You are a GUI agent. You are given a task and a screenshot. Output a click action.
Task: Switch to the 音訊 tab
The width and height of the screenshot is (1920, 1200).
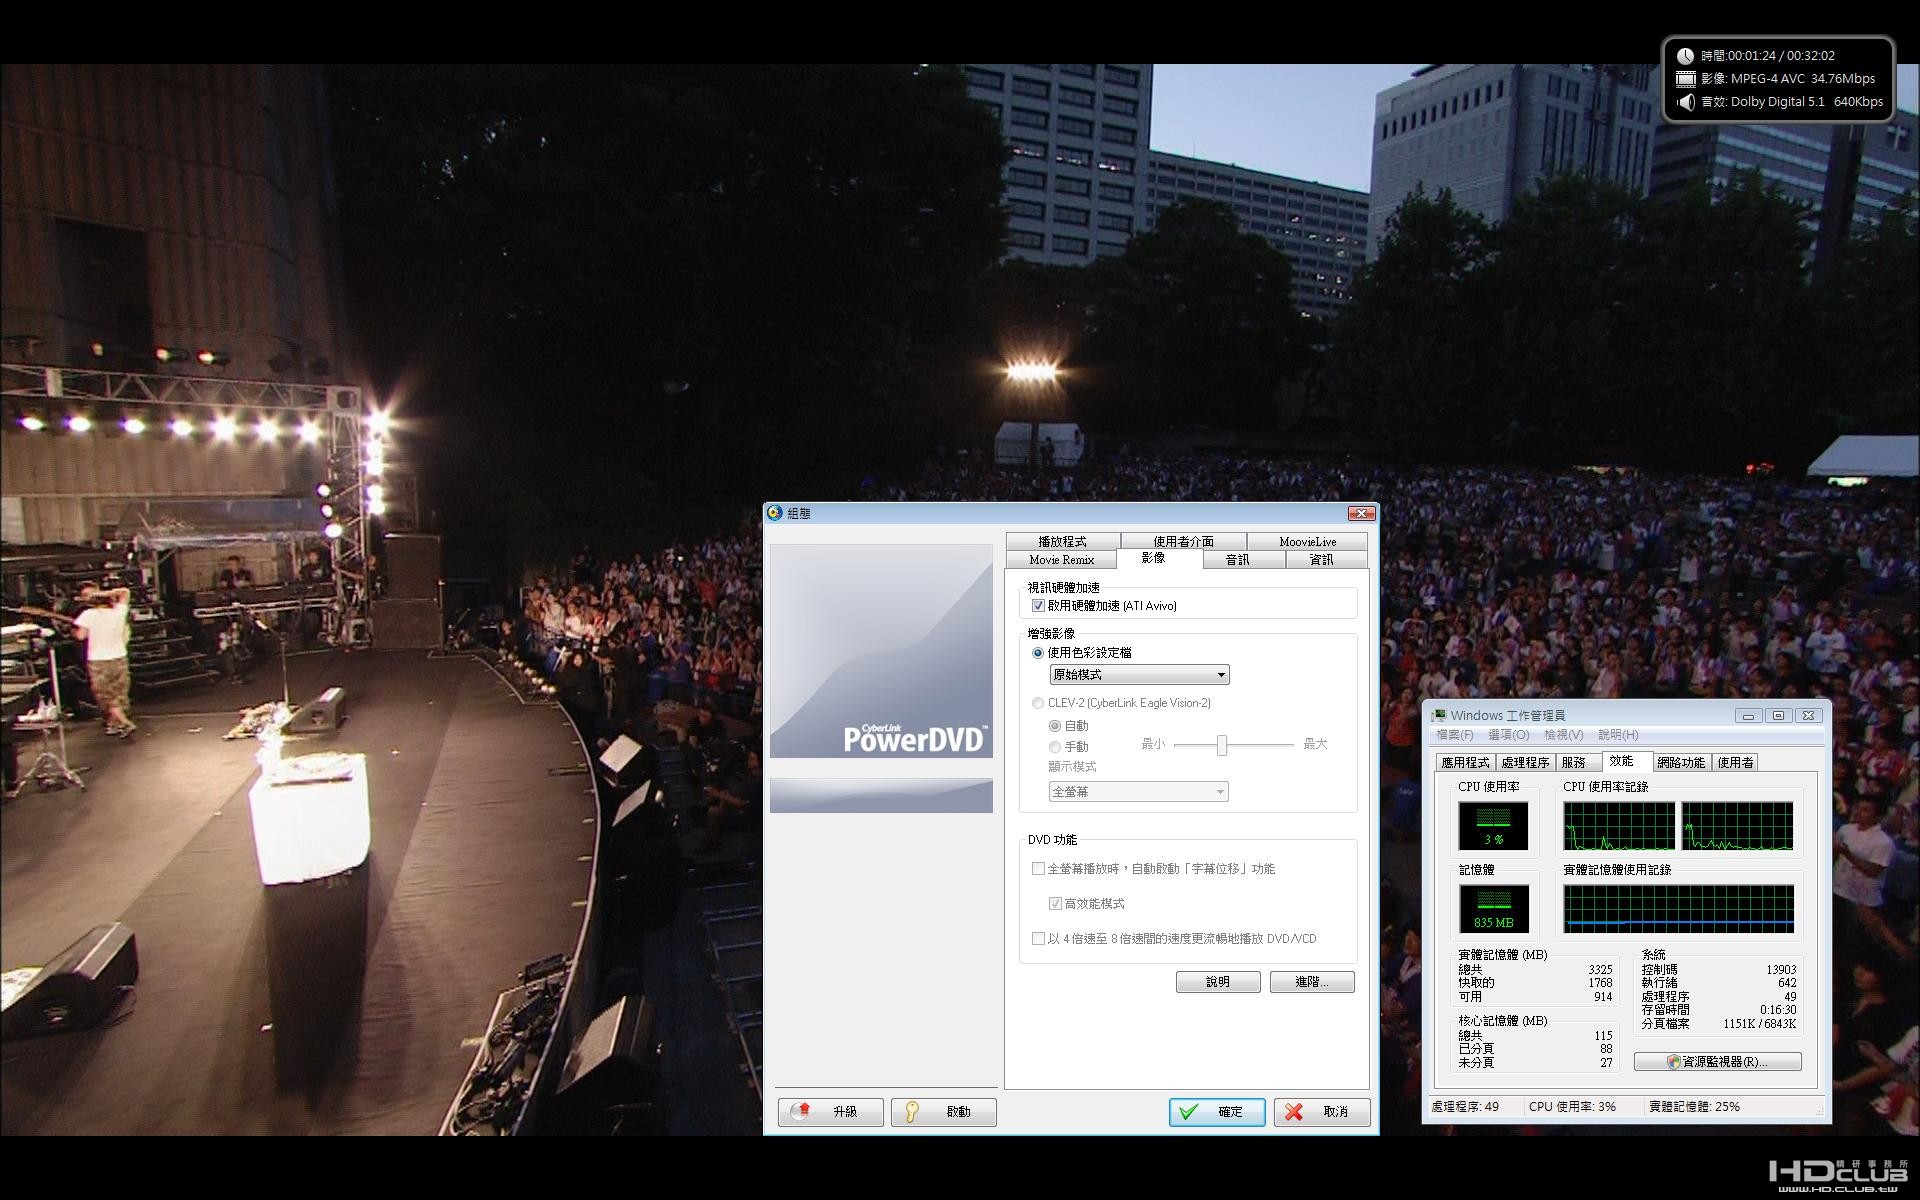pos(1237,560)
